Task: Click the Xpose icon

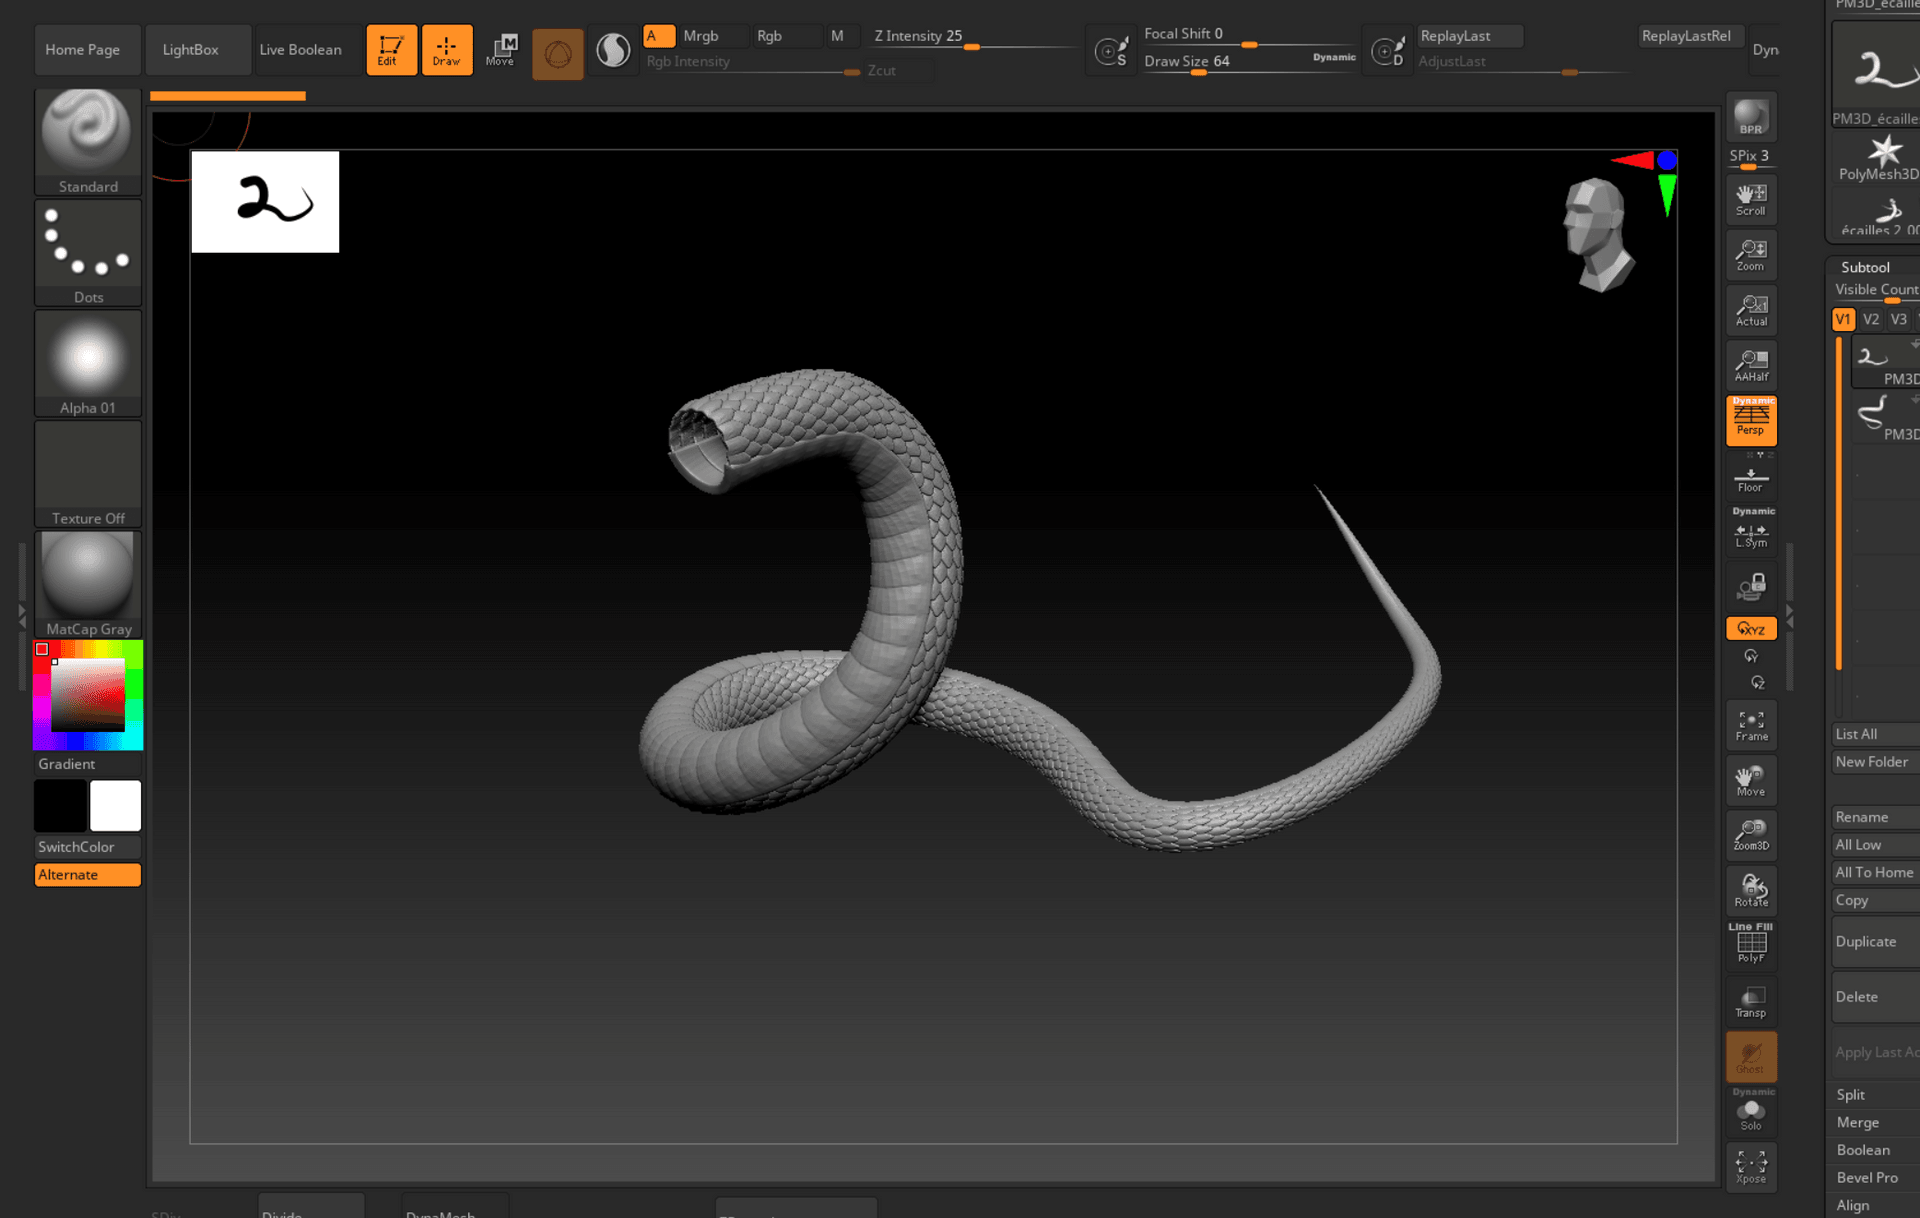Action: pyautogui.click(x=1750, y=1166)
